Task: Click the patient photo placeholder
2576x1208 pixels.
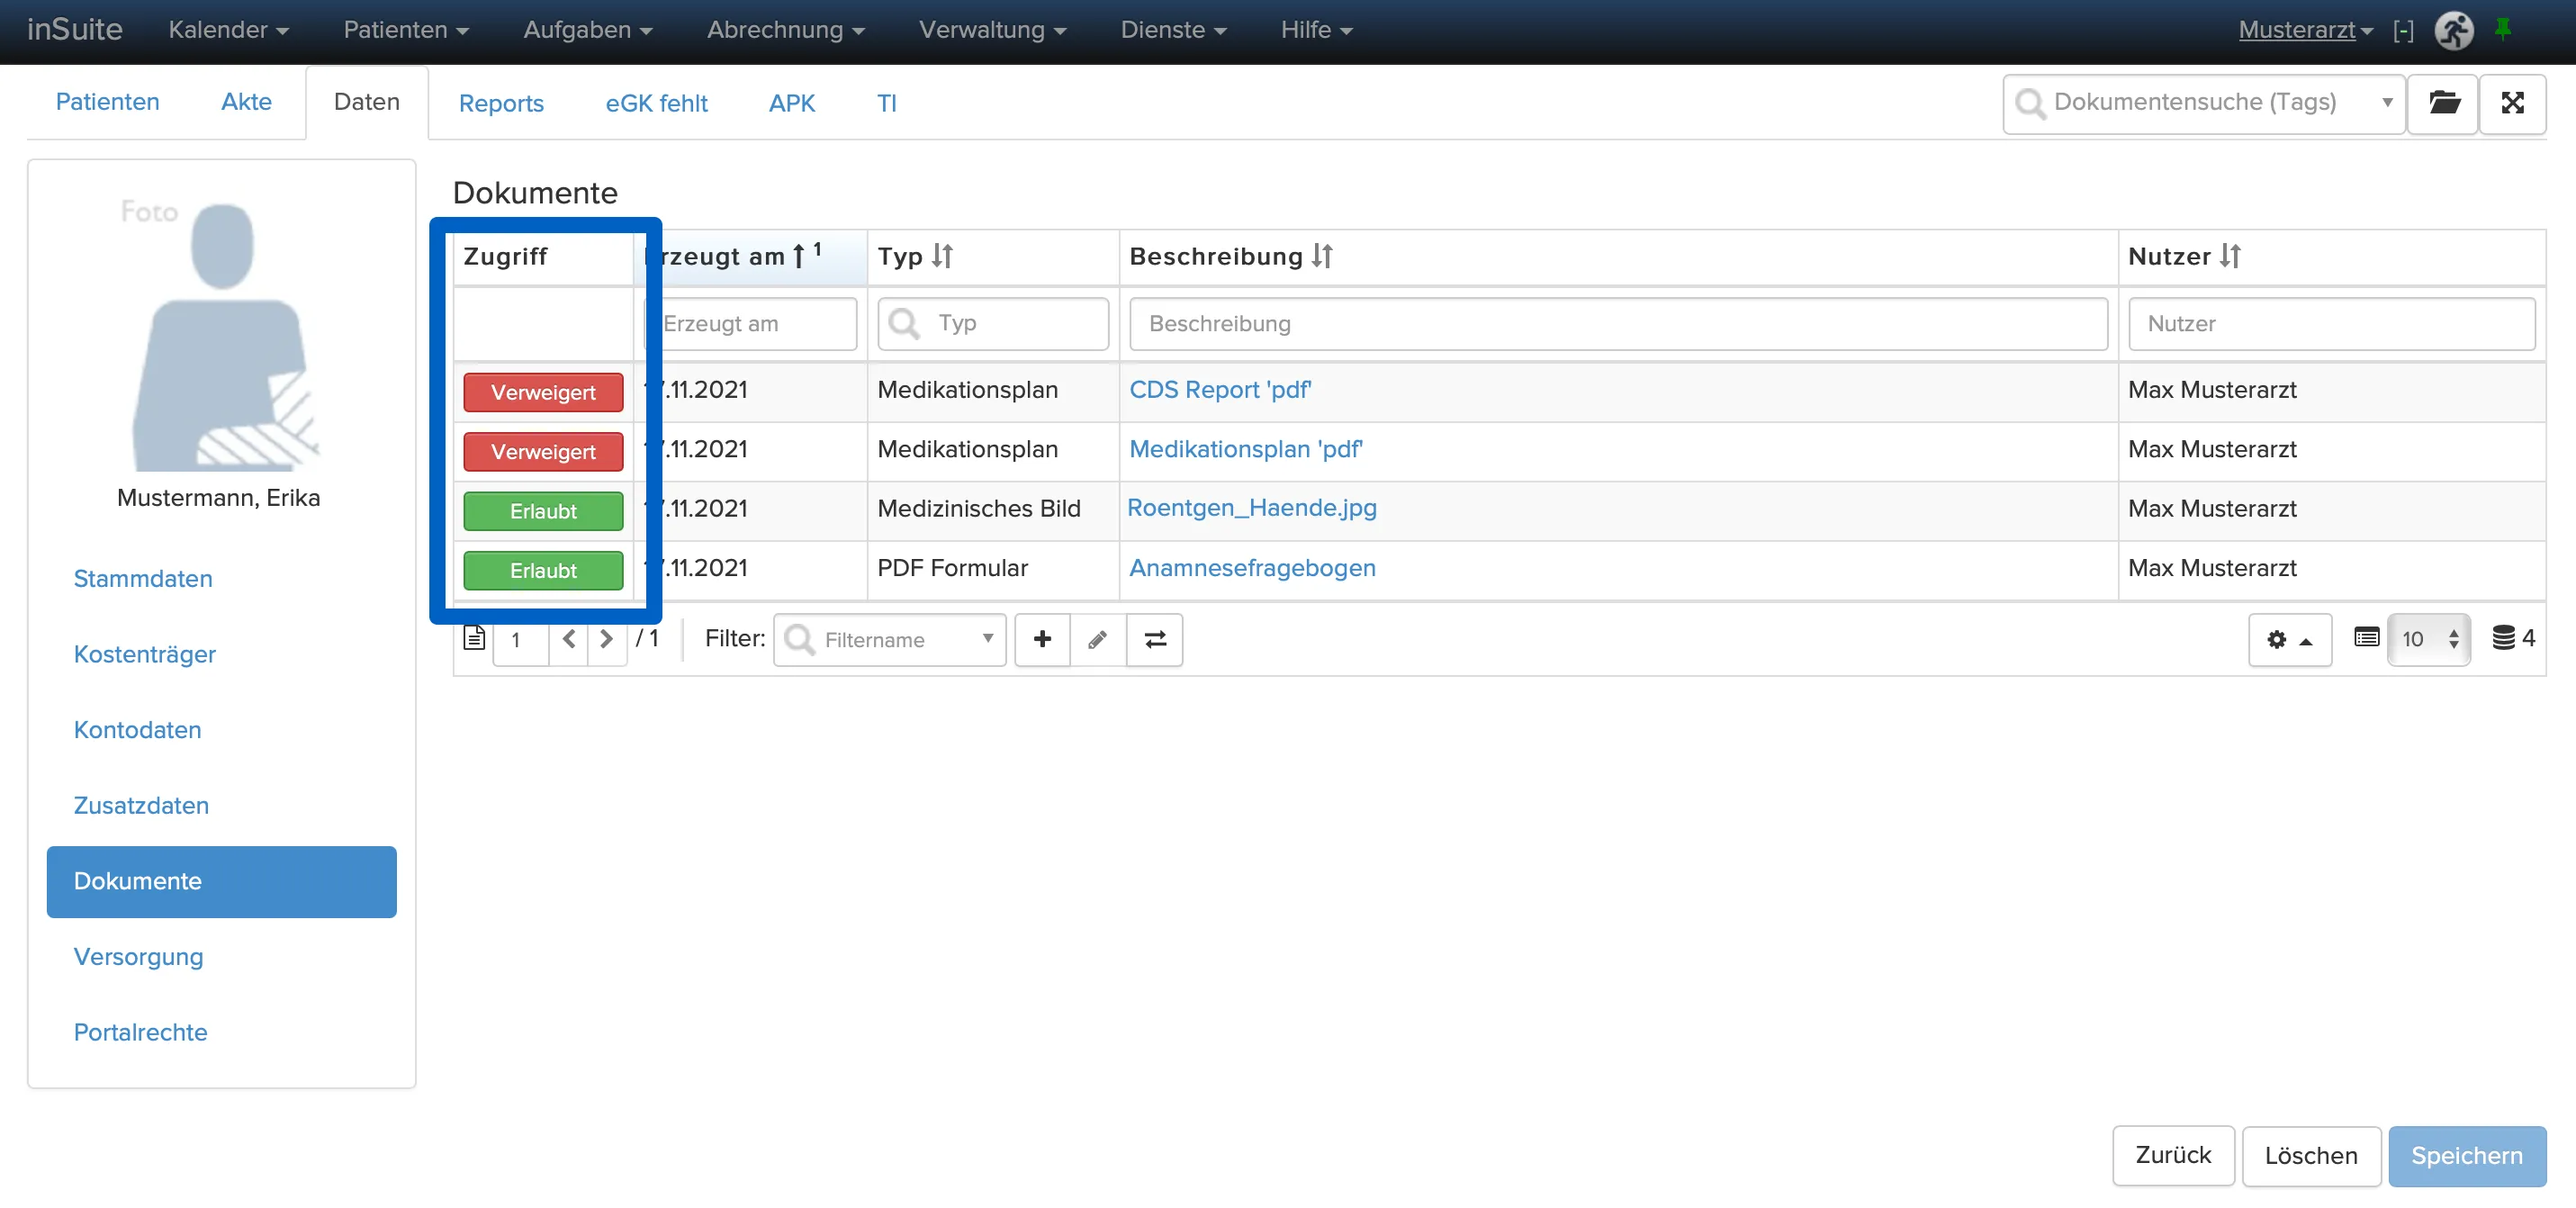Action: coord(222,335)
